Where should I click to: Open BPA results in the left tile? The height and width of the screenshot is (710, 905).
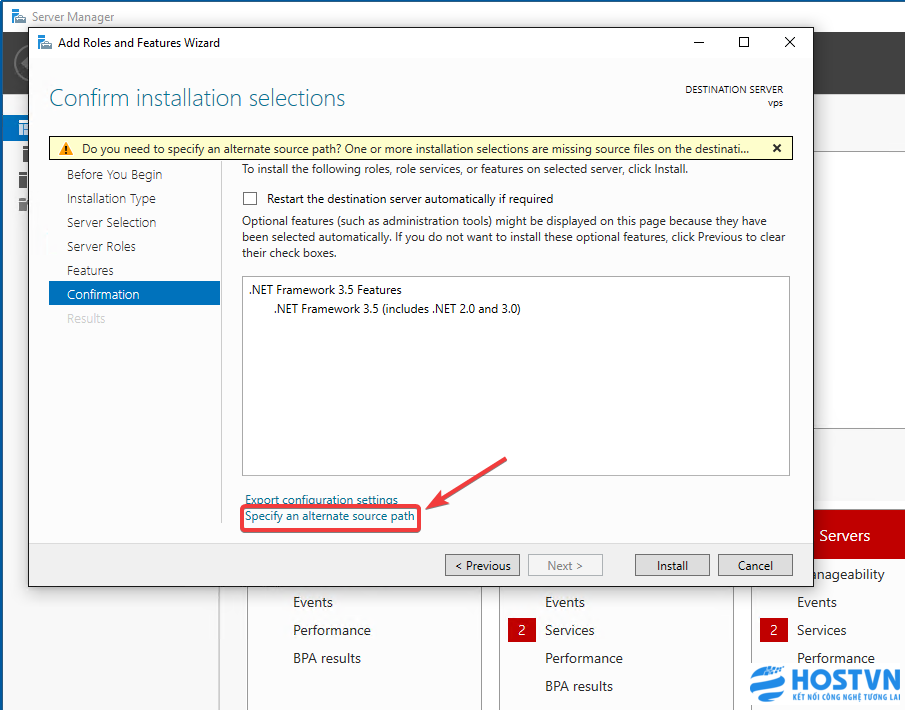pos(327,659)
